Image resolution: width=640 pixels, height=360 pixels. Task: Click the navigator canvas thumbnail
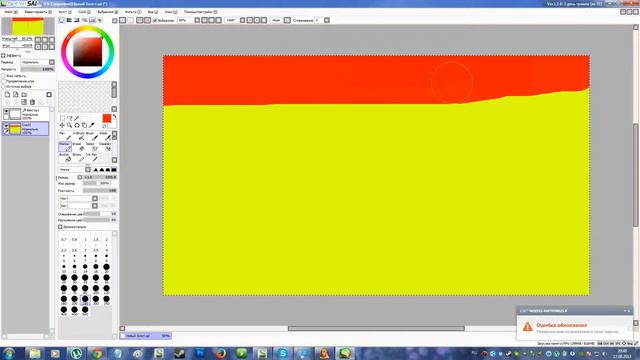point(28,27)
